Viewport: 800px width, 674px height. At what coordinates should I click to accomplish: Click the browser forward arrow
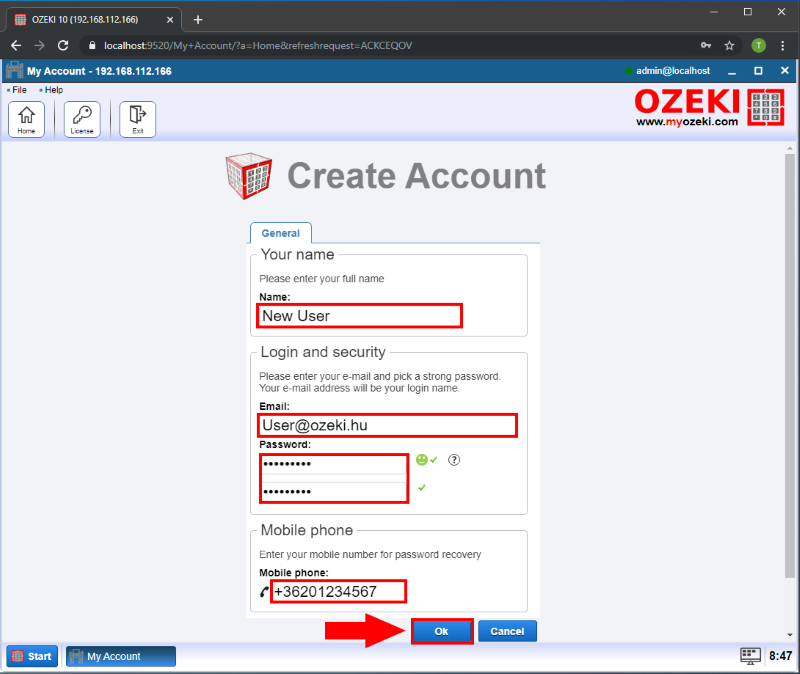[39, 45]
